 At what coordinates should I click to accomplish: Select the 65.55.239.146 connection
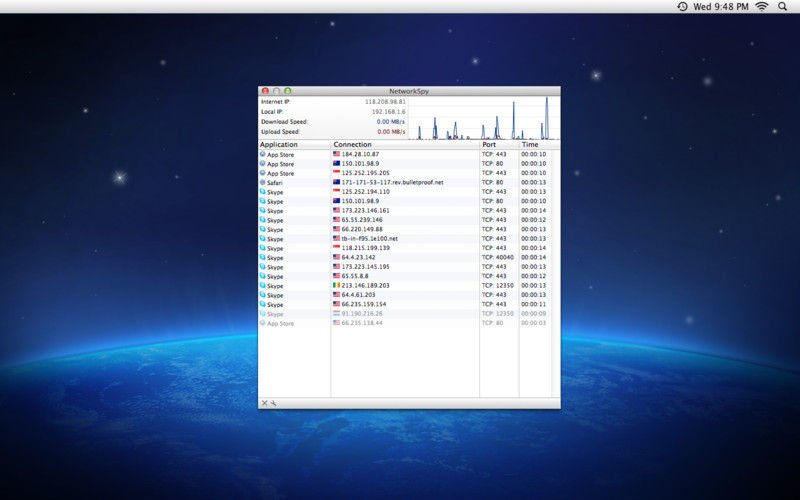tap(362, 219)
